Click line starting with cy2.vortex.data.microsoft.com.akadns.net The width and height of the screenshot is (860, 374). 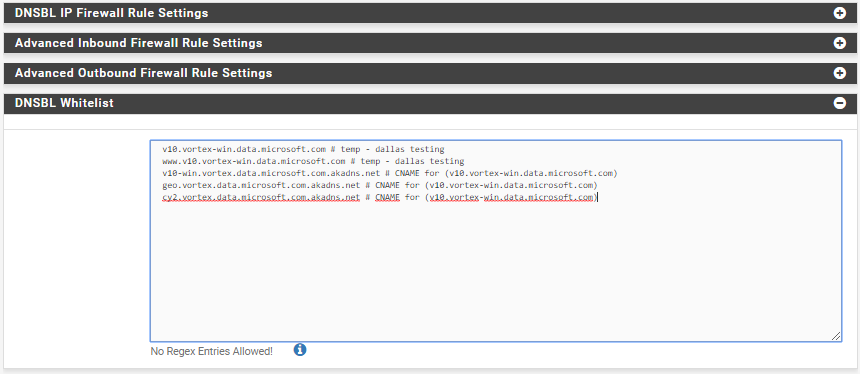[x=380, y=197]
